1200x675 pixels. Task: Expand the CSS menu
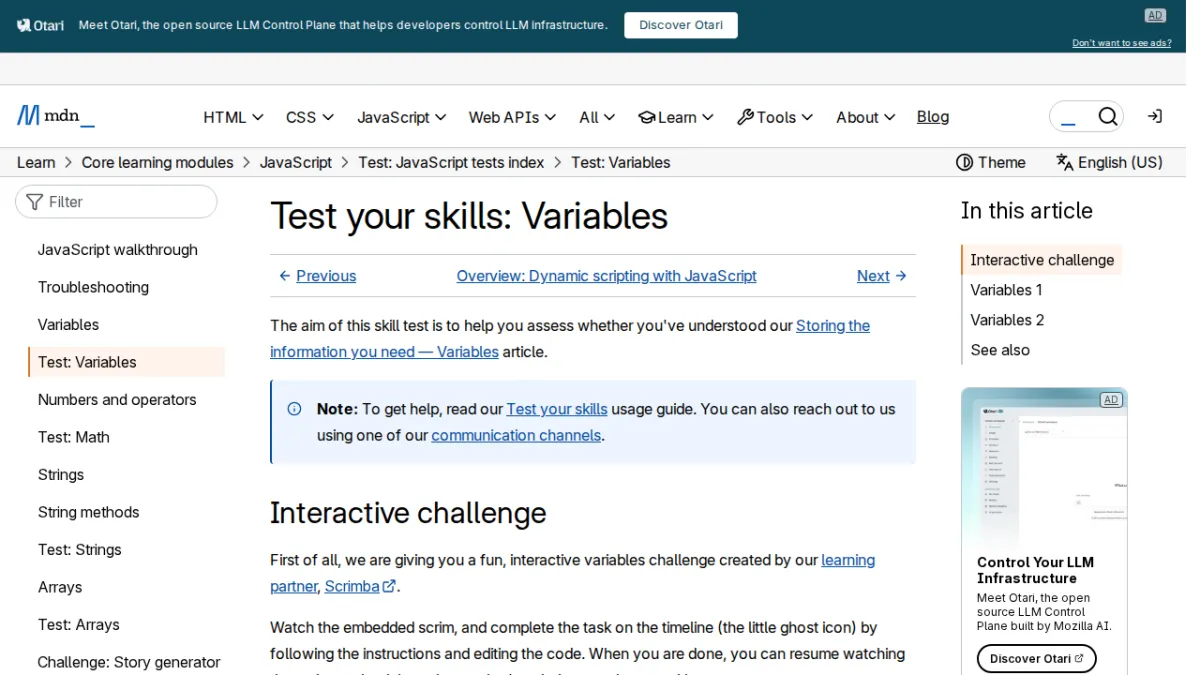pos(310,117)
